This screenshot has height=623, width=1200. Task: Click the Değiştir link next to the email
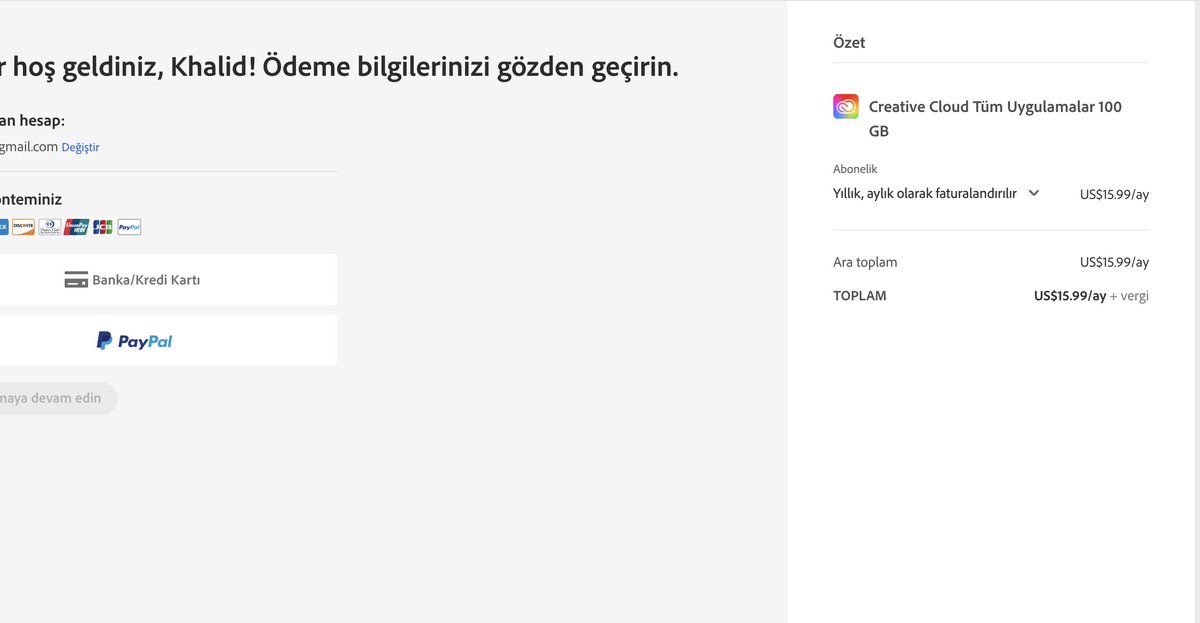80,147
